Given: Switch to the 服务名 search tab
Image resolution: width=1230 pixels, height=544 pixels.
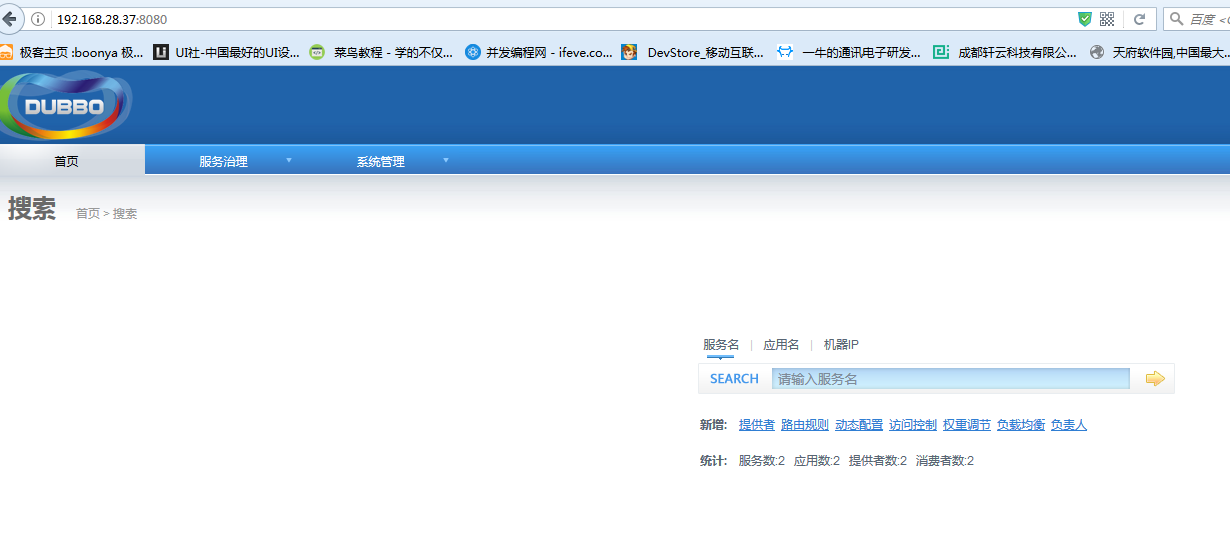Looking at the screenshot, I should pyautogui.click(x=721, y=345).
